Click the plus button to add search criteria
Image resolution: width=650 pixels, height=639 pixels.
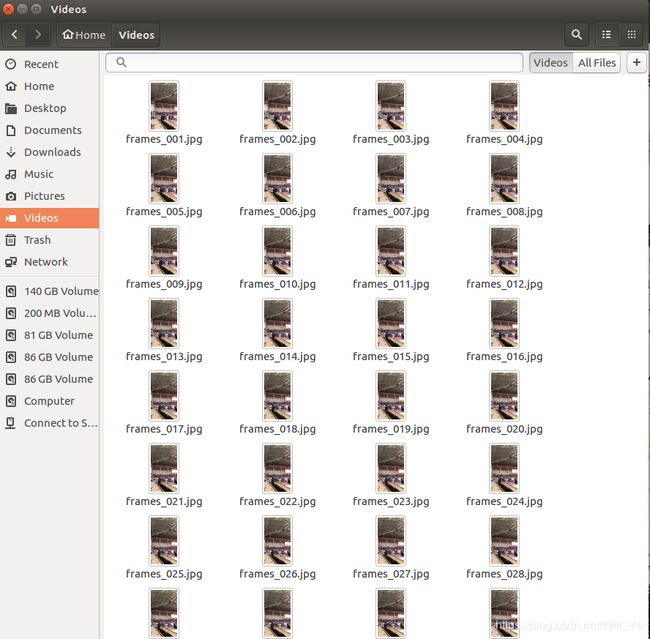click(x=637, y=63)
